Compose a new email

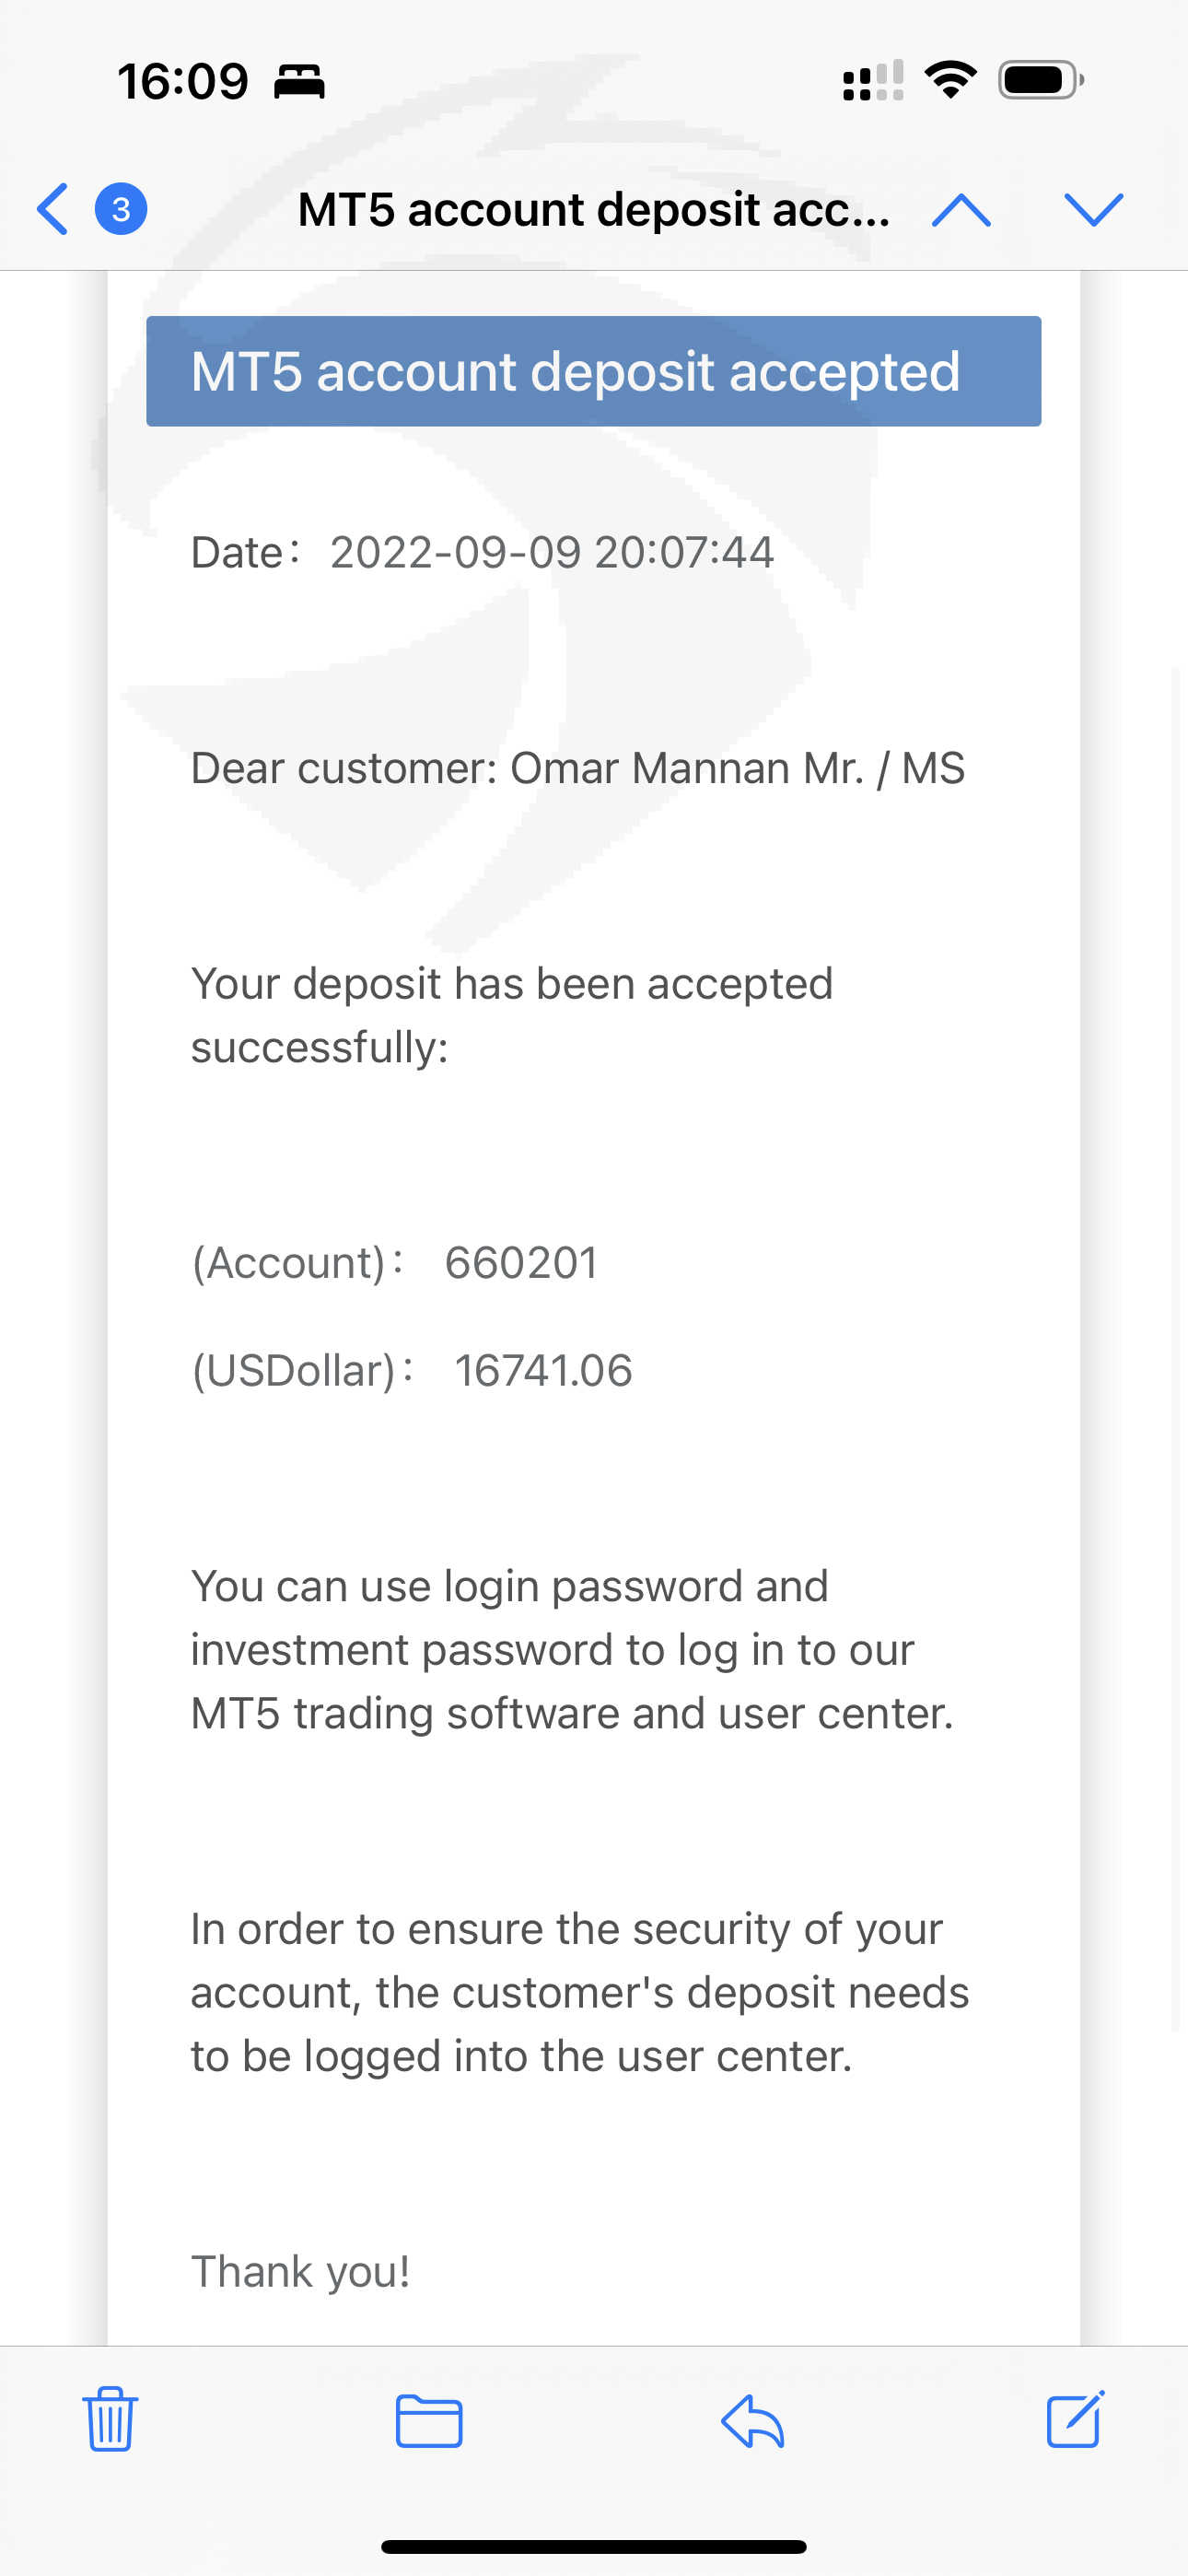pyautogui.click(x=1075, y=2419)
